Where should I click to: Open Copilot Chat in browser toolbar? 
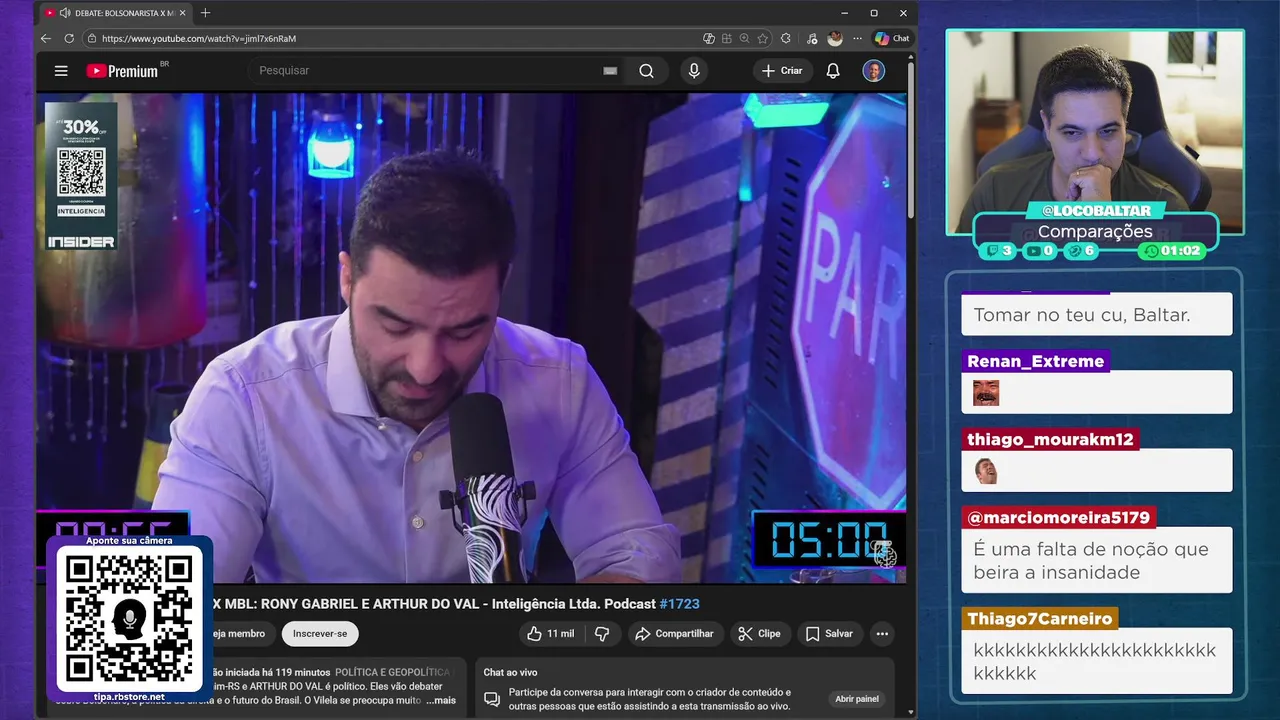892,38
